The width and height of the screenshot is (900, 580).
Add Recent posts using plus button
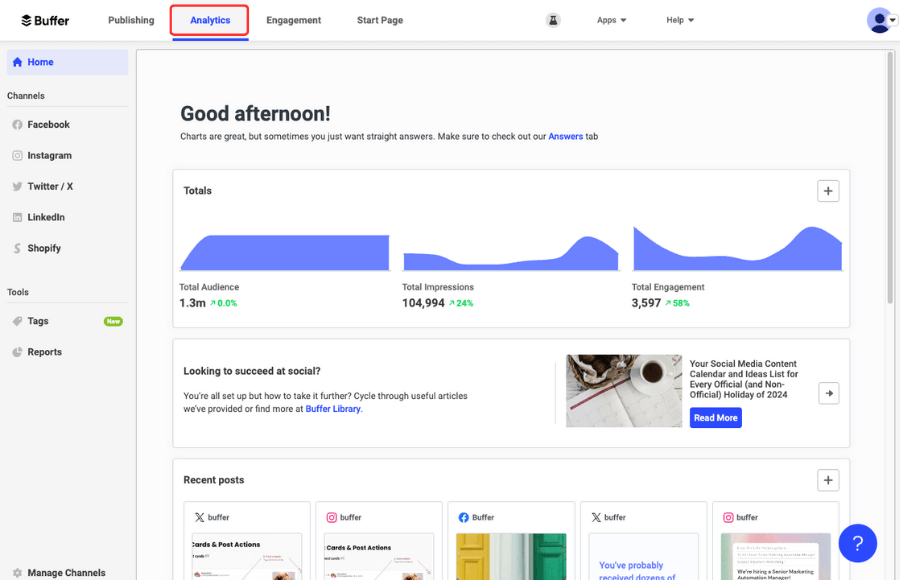pos(827,480)
